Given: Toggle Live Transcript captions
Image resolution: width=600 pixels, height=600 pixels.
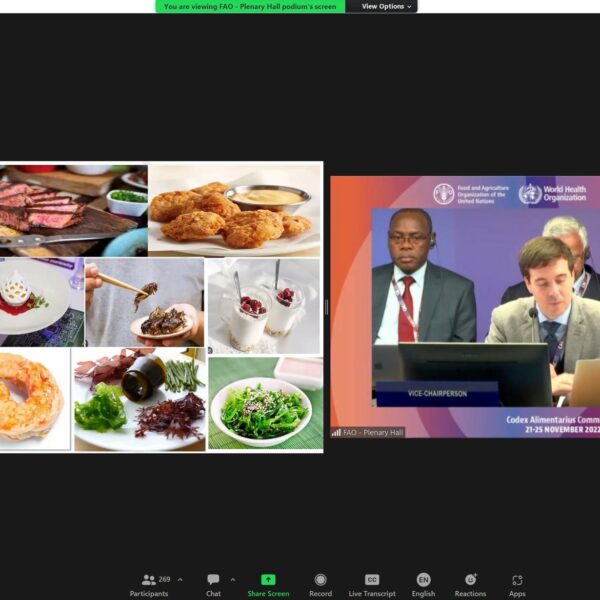Looking at the screenshot, I should pos(372,583).
